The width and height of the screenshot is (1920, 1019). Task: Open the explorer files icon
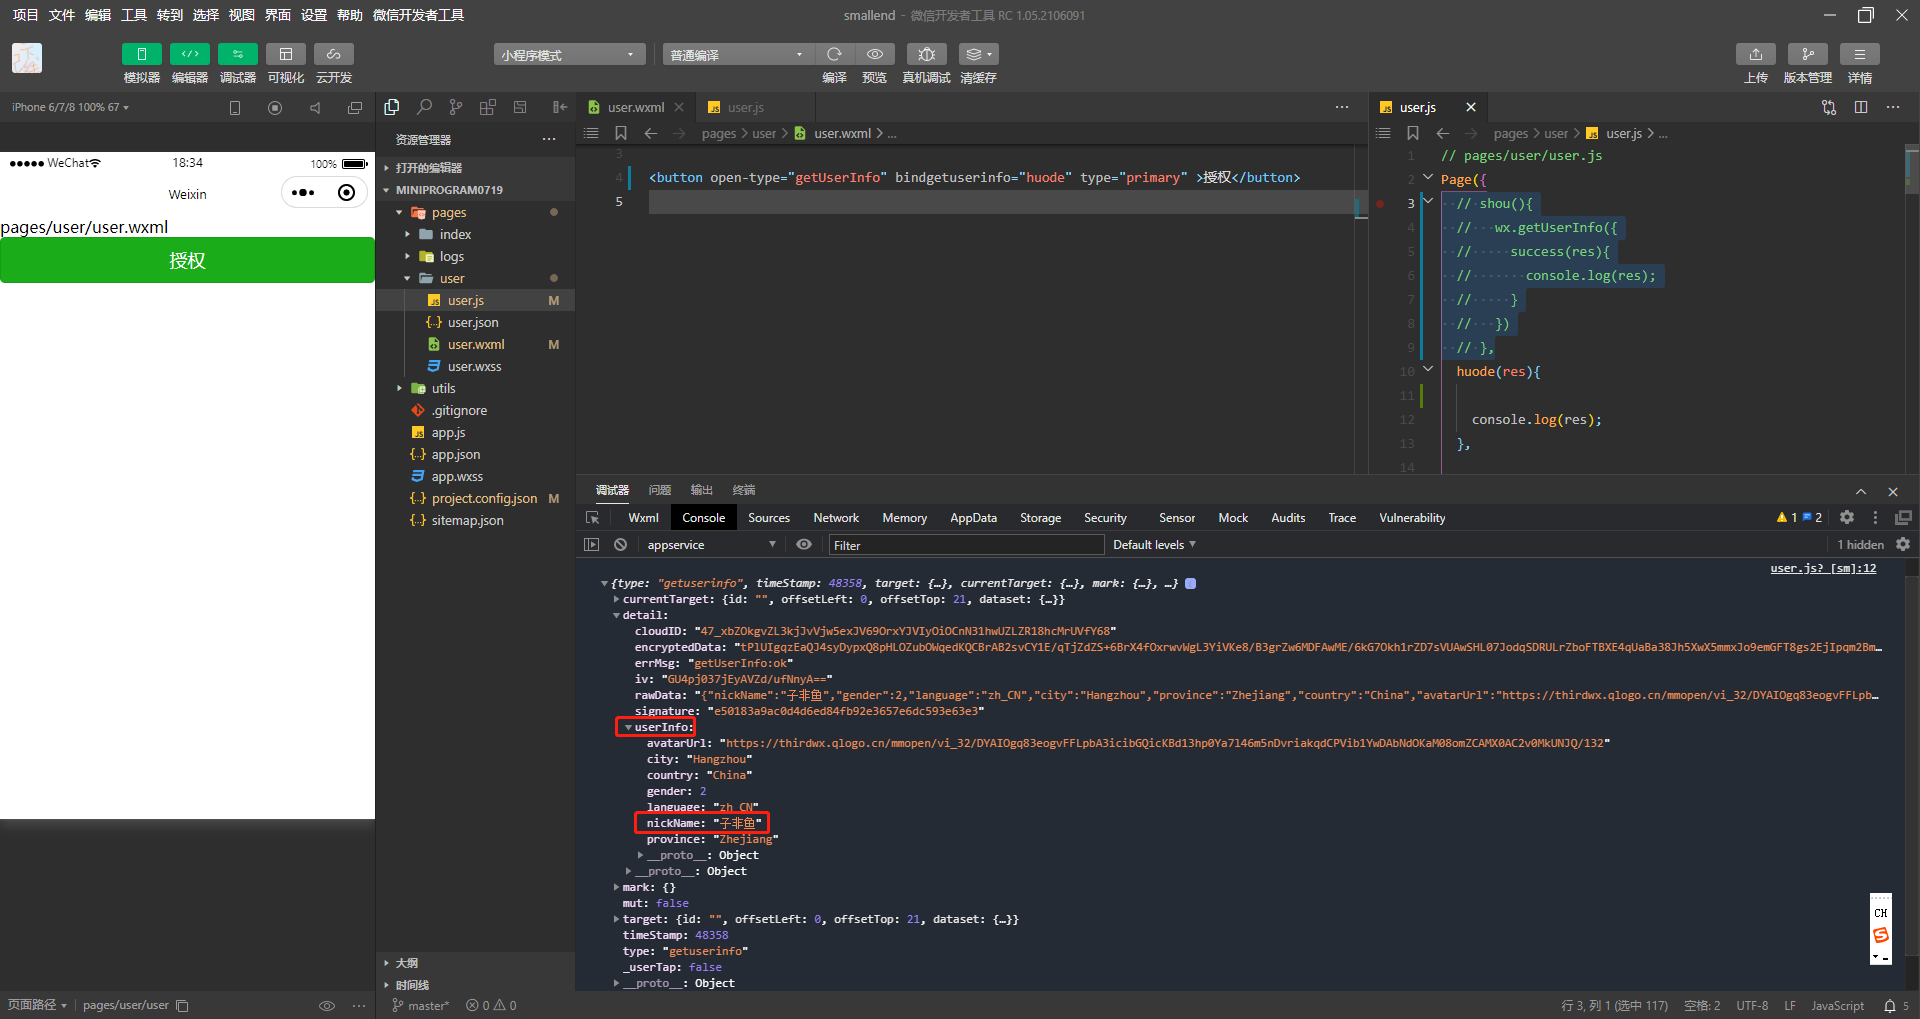(392, 107)
